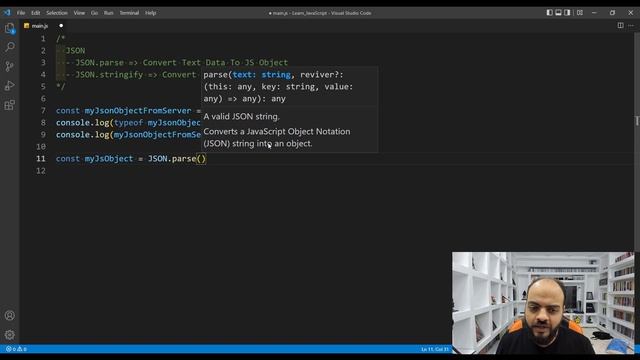Click myJsObject variable on line 11

109,158
